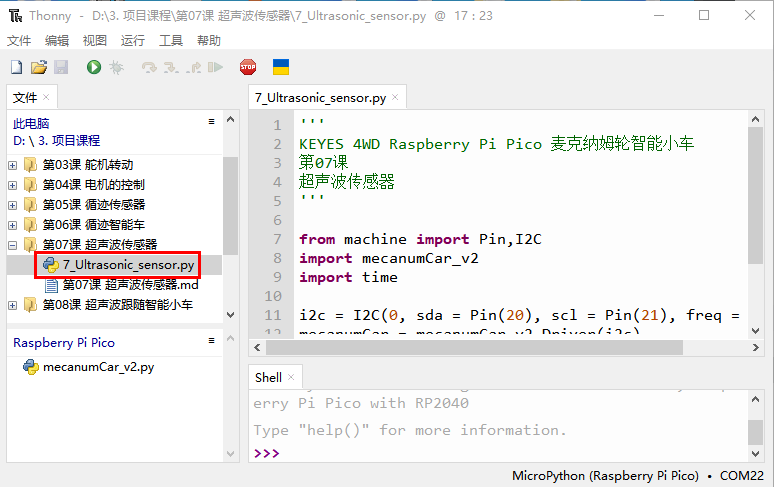Image resolution: width=774 pixels, height=487 pixels.
Task: Select the 第08课 超声波跟随智能小车 folder row
Action: point(115,305)
